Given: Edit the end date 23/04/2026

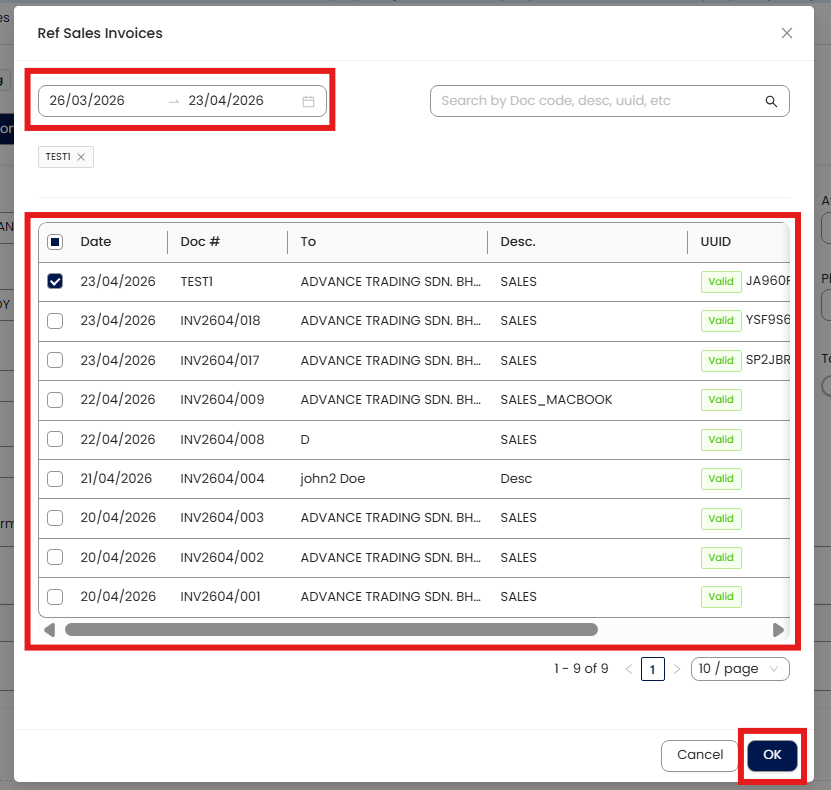Looking at the screenshot, I should coord(227,101).
